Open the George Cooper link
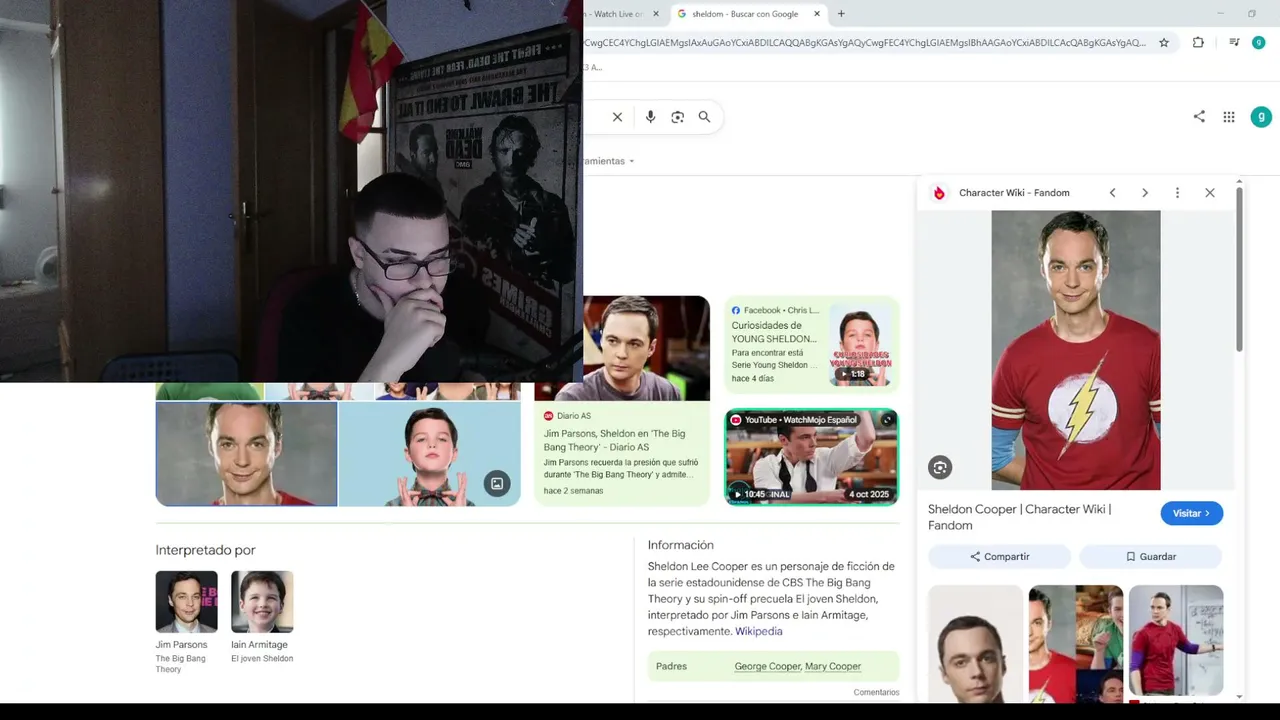The height and width of the screenshot is (720, 1280). pos(767,666)
